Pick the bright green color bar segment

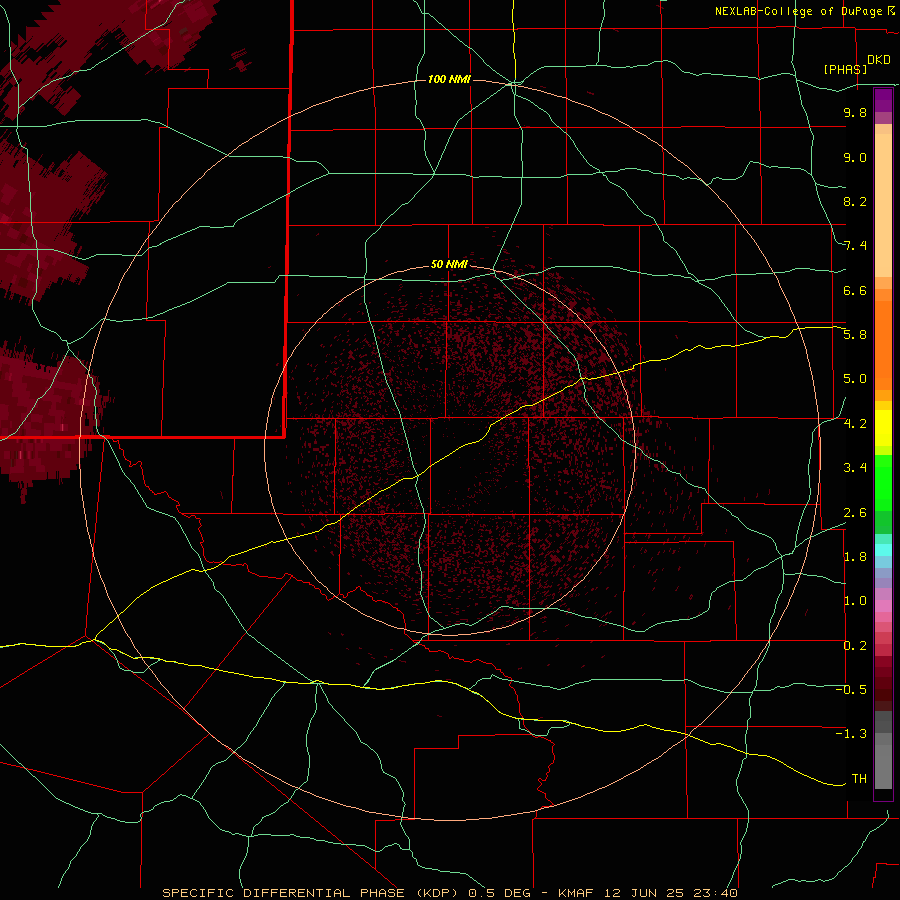click(x=883, y=482)
